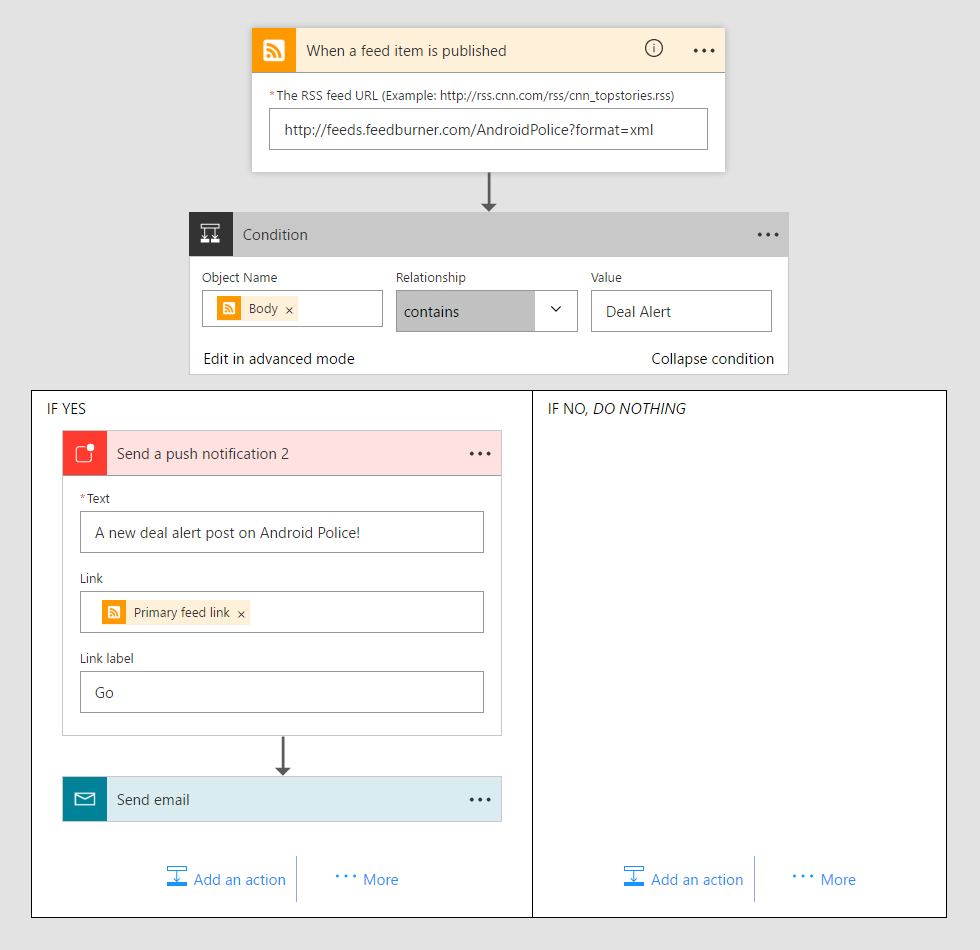Click the Body token's RSS icon

230,308
